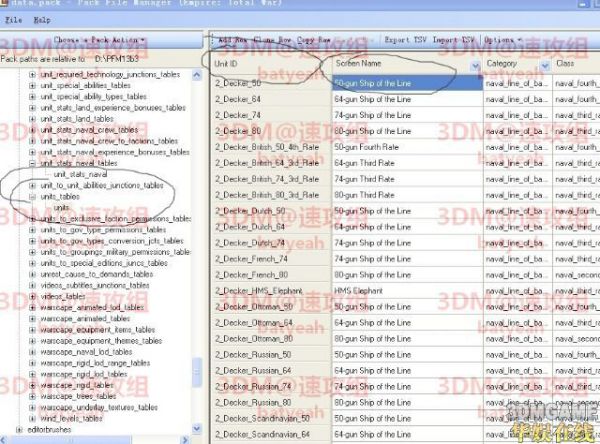Click plus icon beside wind_levels_tables
This screenshot has height=444, width=600.
click(32, 418)
